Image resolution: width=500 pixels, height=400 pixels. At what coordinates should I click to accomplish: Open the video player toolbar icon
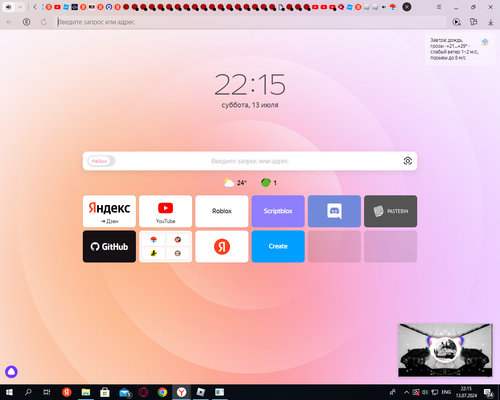456,22
